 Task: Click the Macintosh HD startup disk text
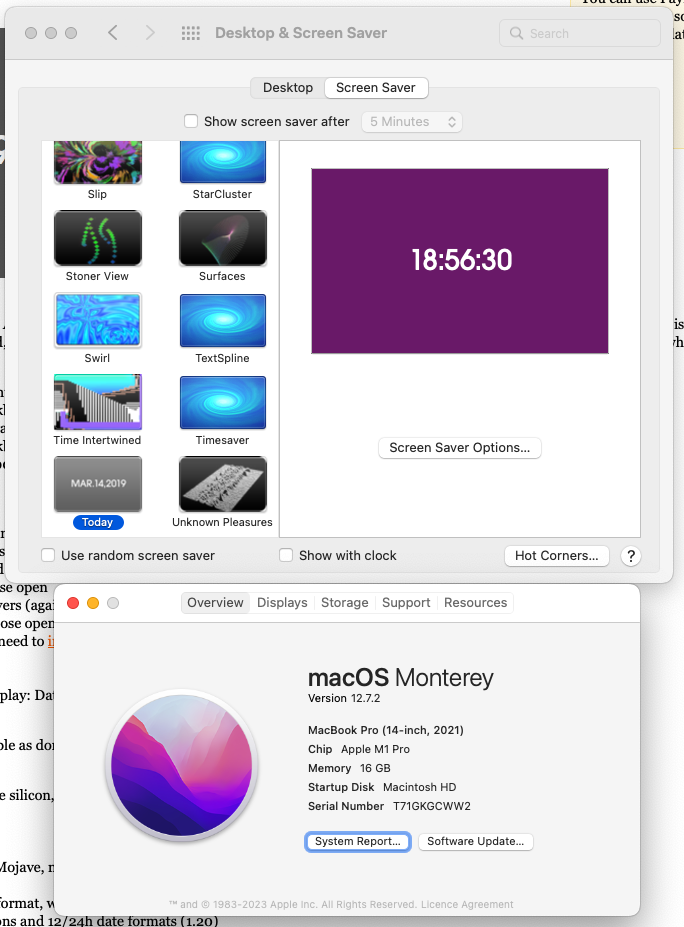[x=420, y=787]
